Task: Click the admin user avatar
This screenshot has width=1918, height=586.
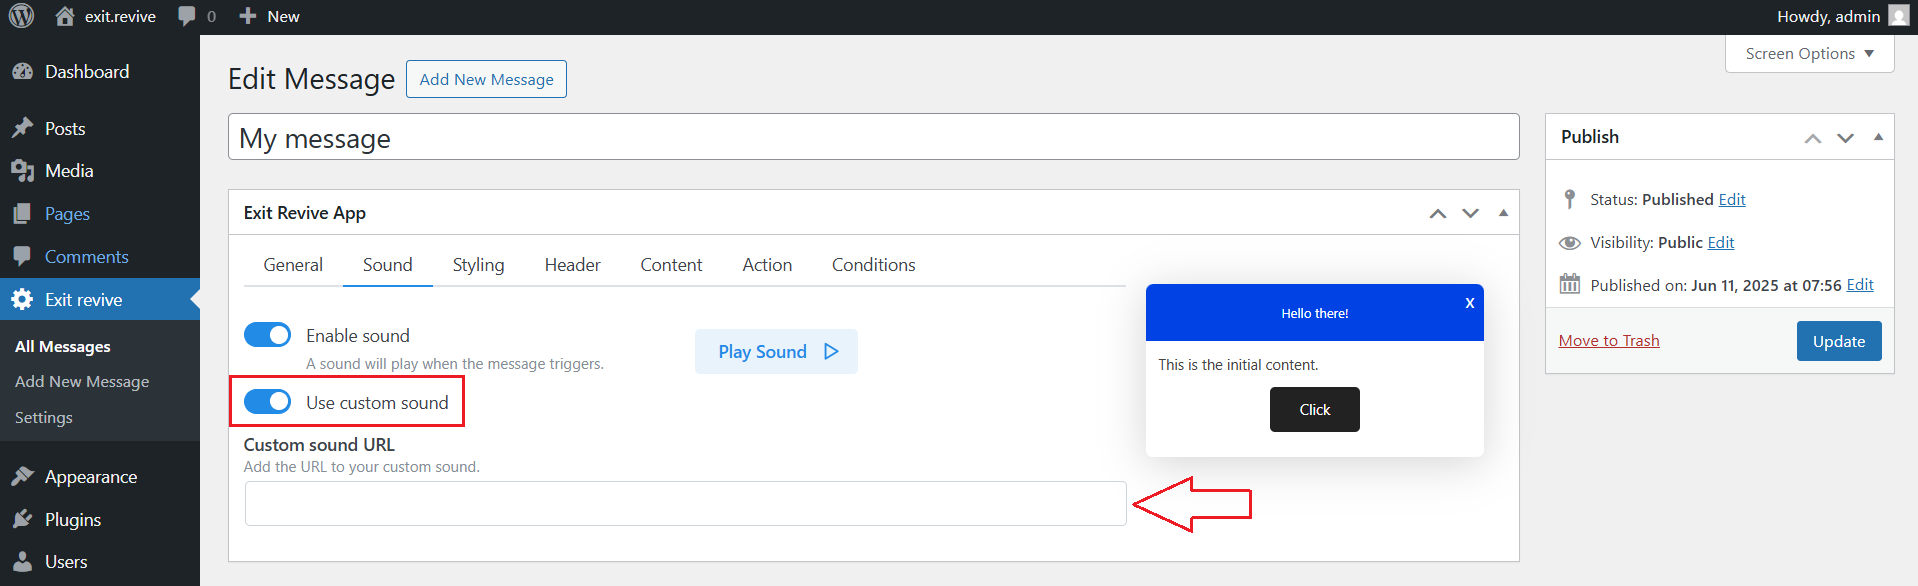Action: [1898, 16]
